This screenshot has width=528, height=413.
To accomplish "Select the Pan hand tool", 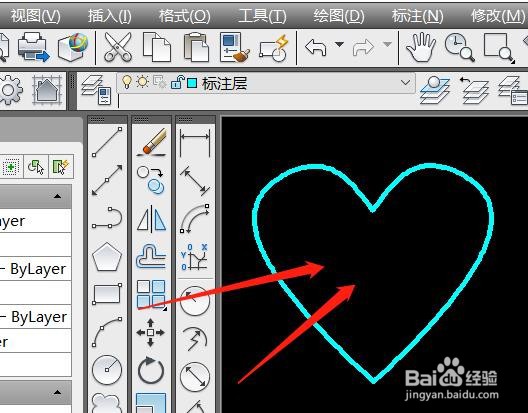I will tap(421, 47).
